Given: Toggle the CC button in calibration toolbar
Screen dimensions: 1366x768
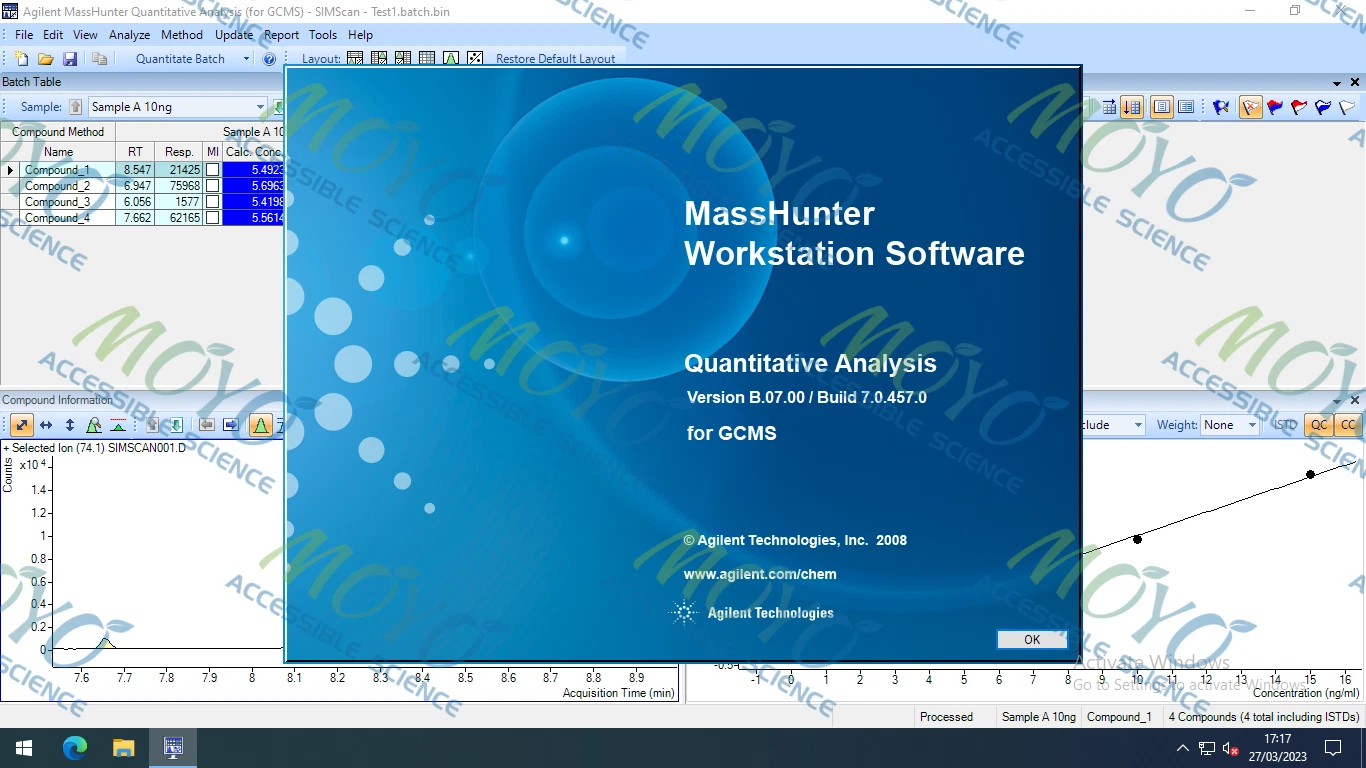Looking at the screenshot, I should click(1348, 425).
